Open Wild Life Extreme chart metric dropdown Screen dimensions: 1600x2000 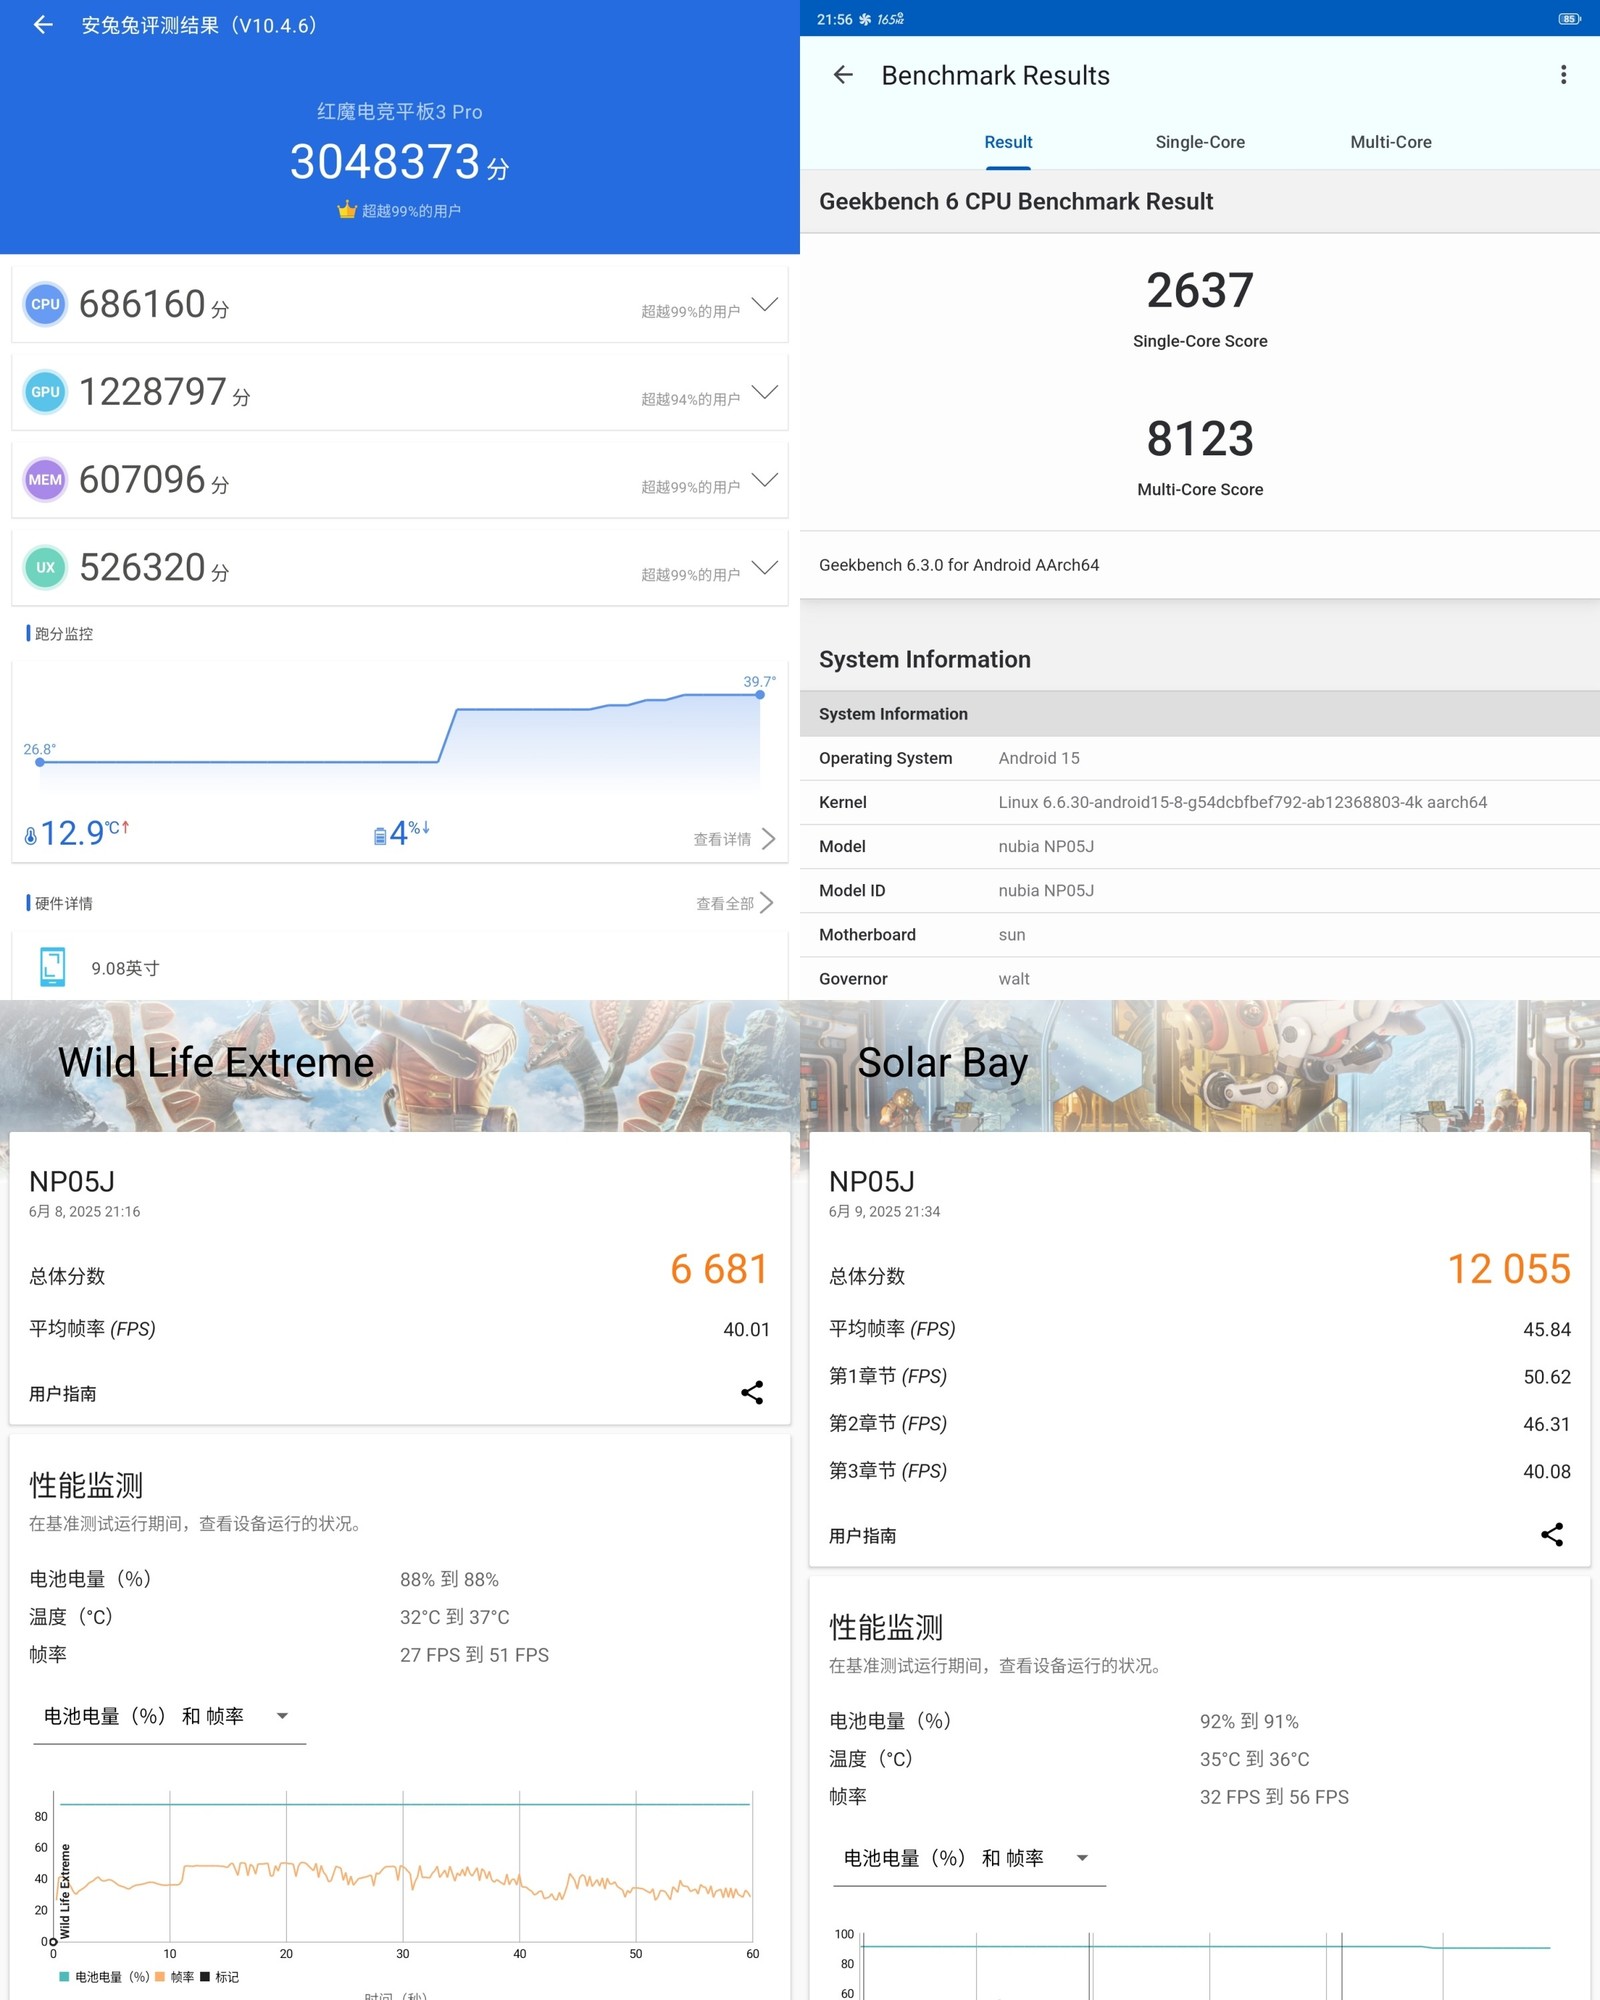tap(169, 1716)
